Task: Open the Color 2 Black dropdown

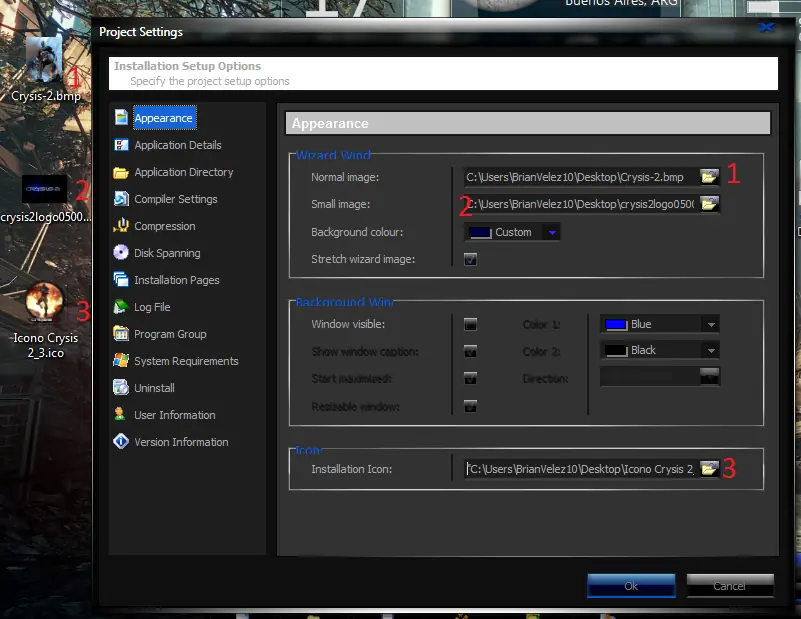Action: pyautogui.click(x=709, y=350)
